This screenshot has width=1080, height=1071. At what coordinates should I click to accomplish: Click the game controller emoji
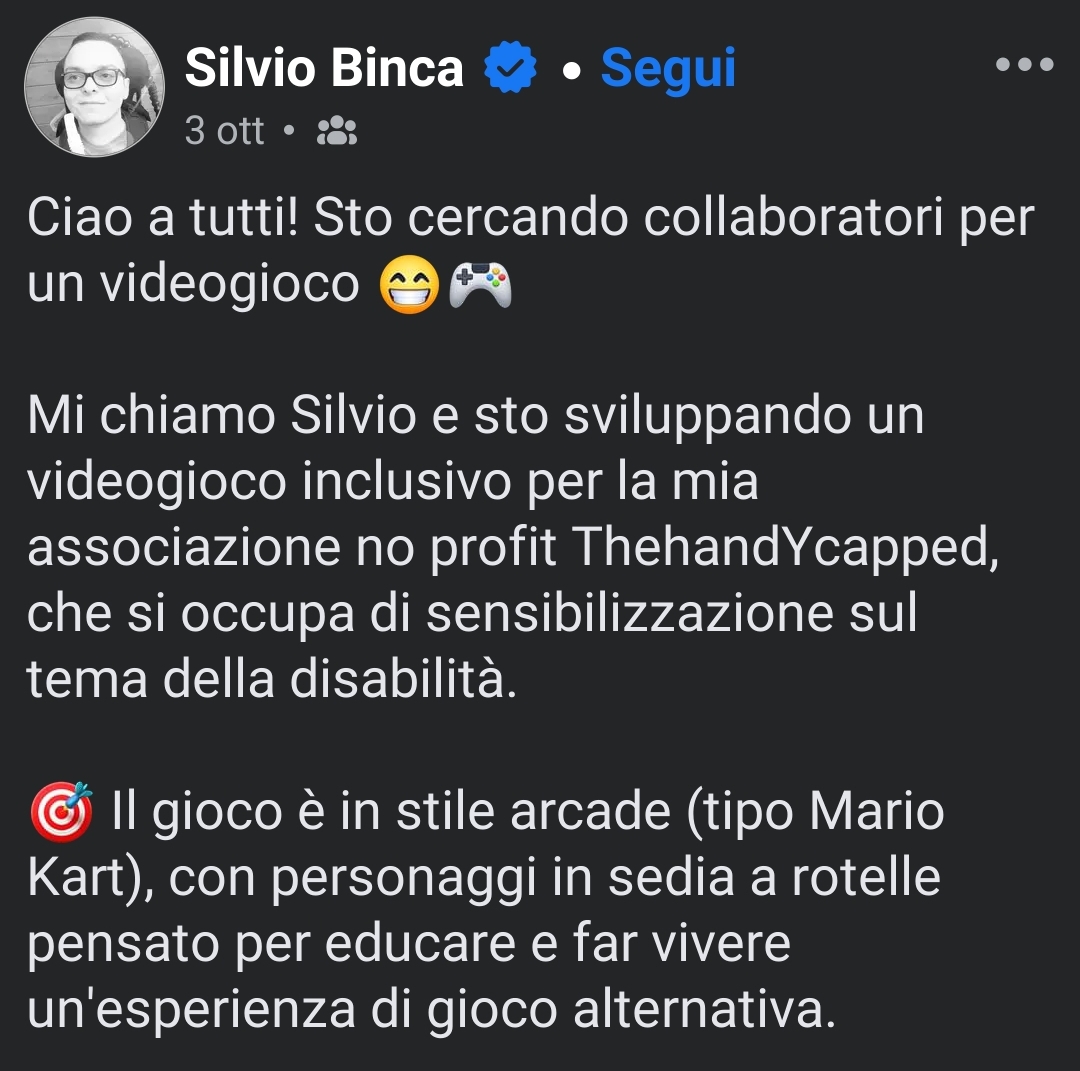(x=480, y=284)
